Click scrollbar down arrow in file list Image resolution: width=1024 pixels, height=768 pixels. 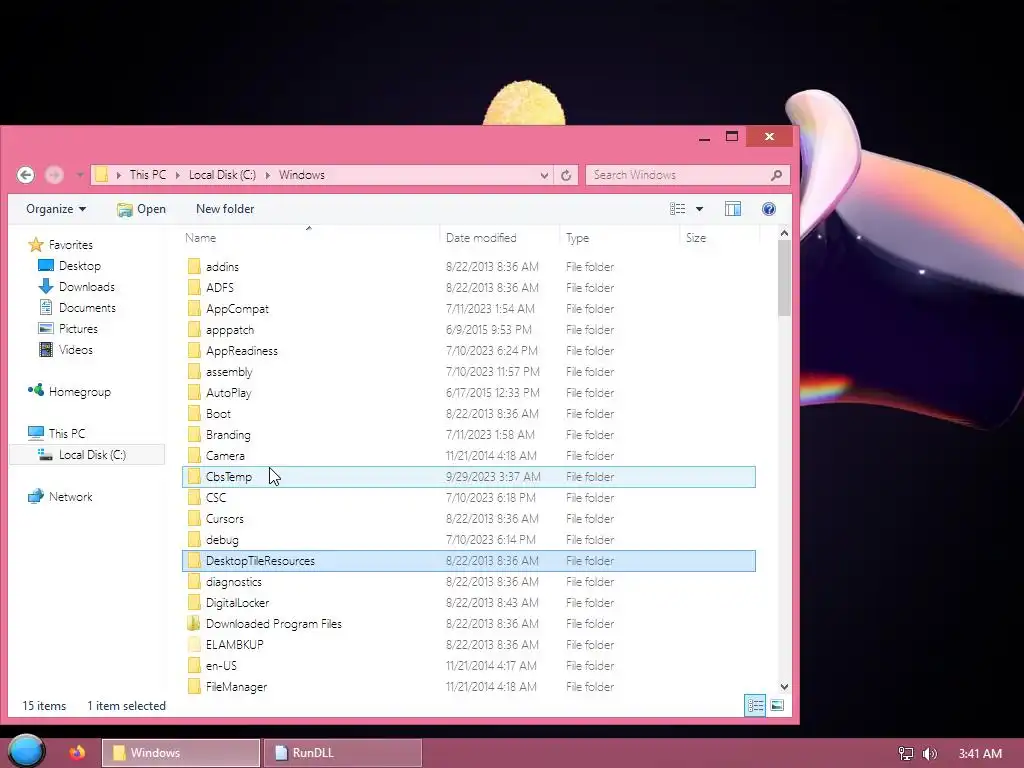pos(784,686)
